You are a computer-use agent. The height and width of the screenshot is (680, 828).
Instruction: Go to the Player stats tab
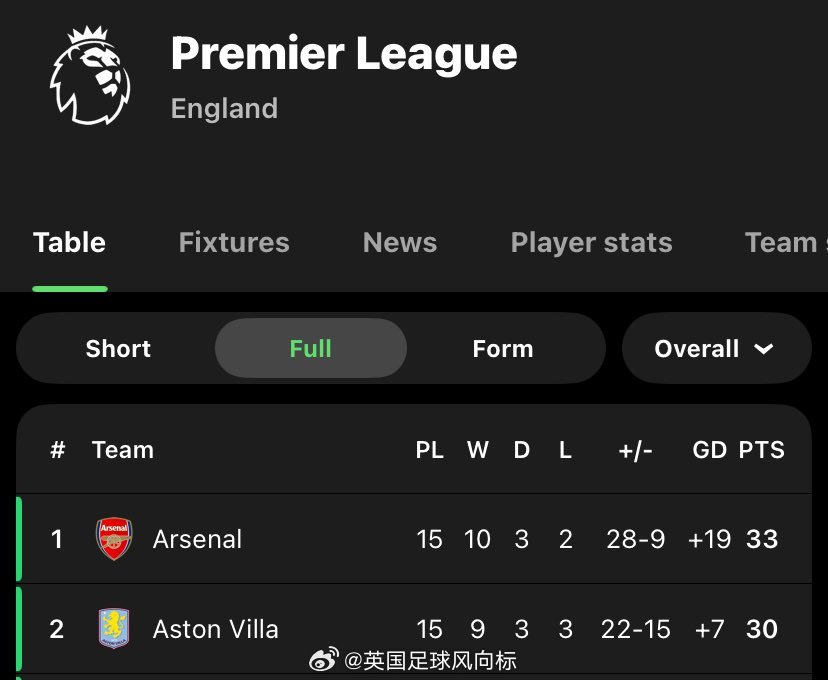click(591, 243)
